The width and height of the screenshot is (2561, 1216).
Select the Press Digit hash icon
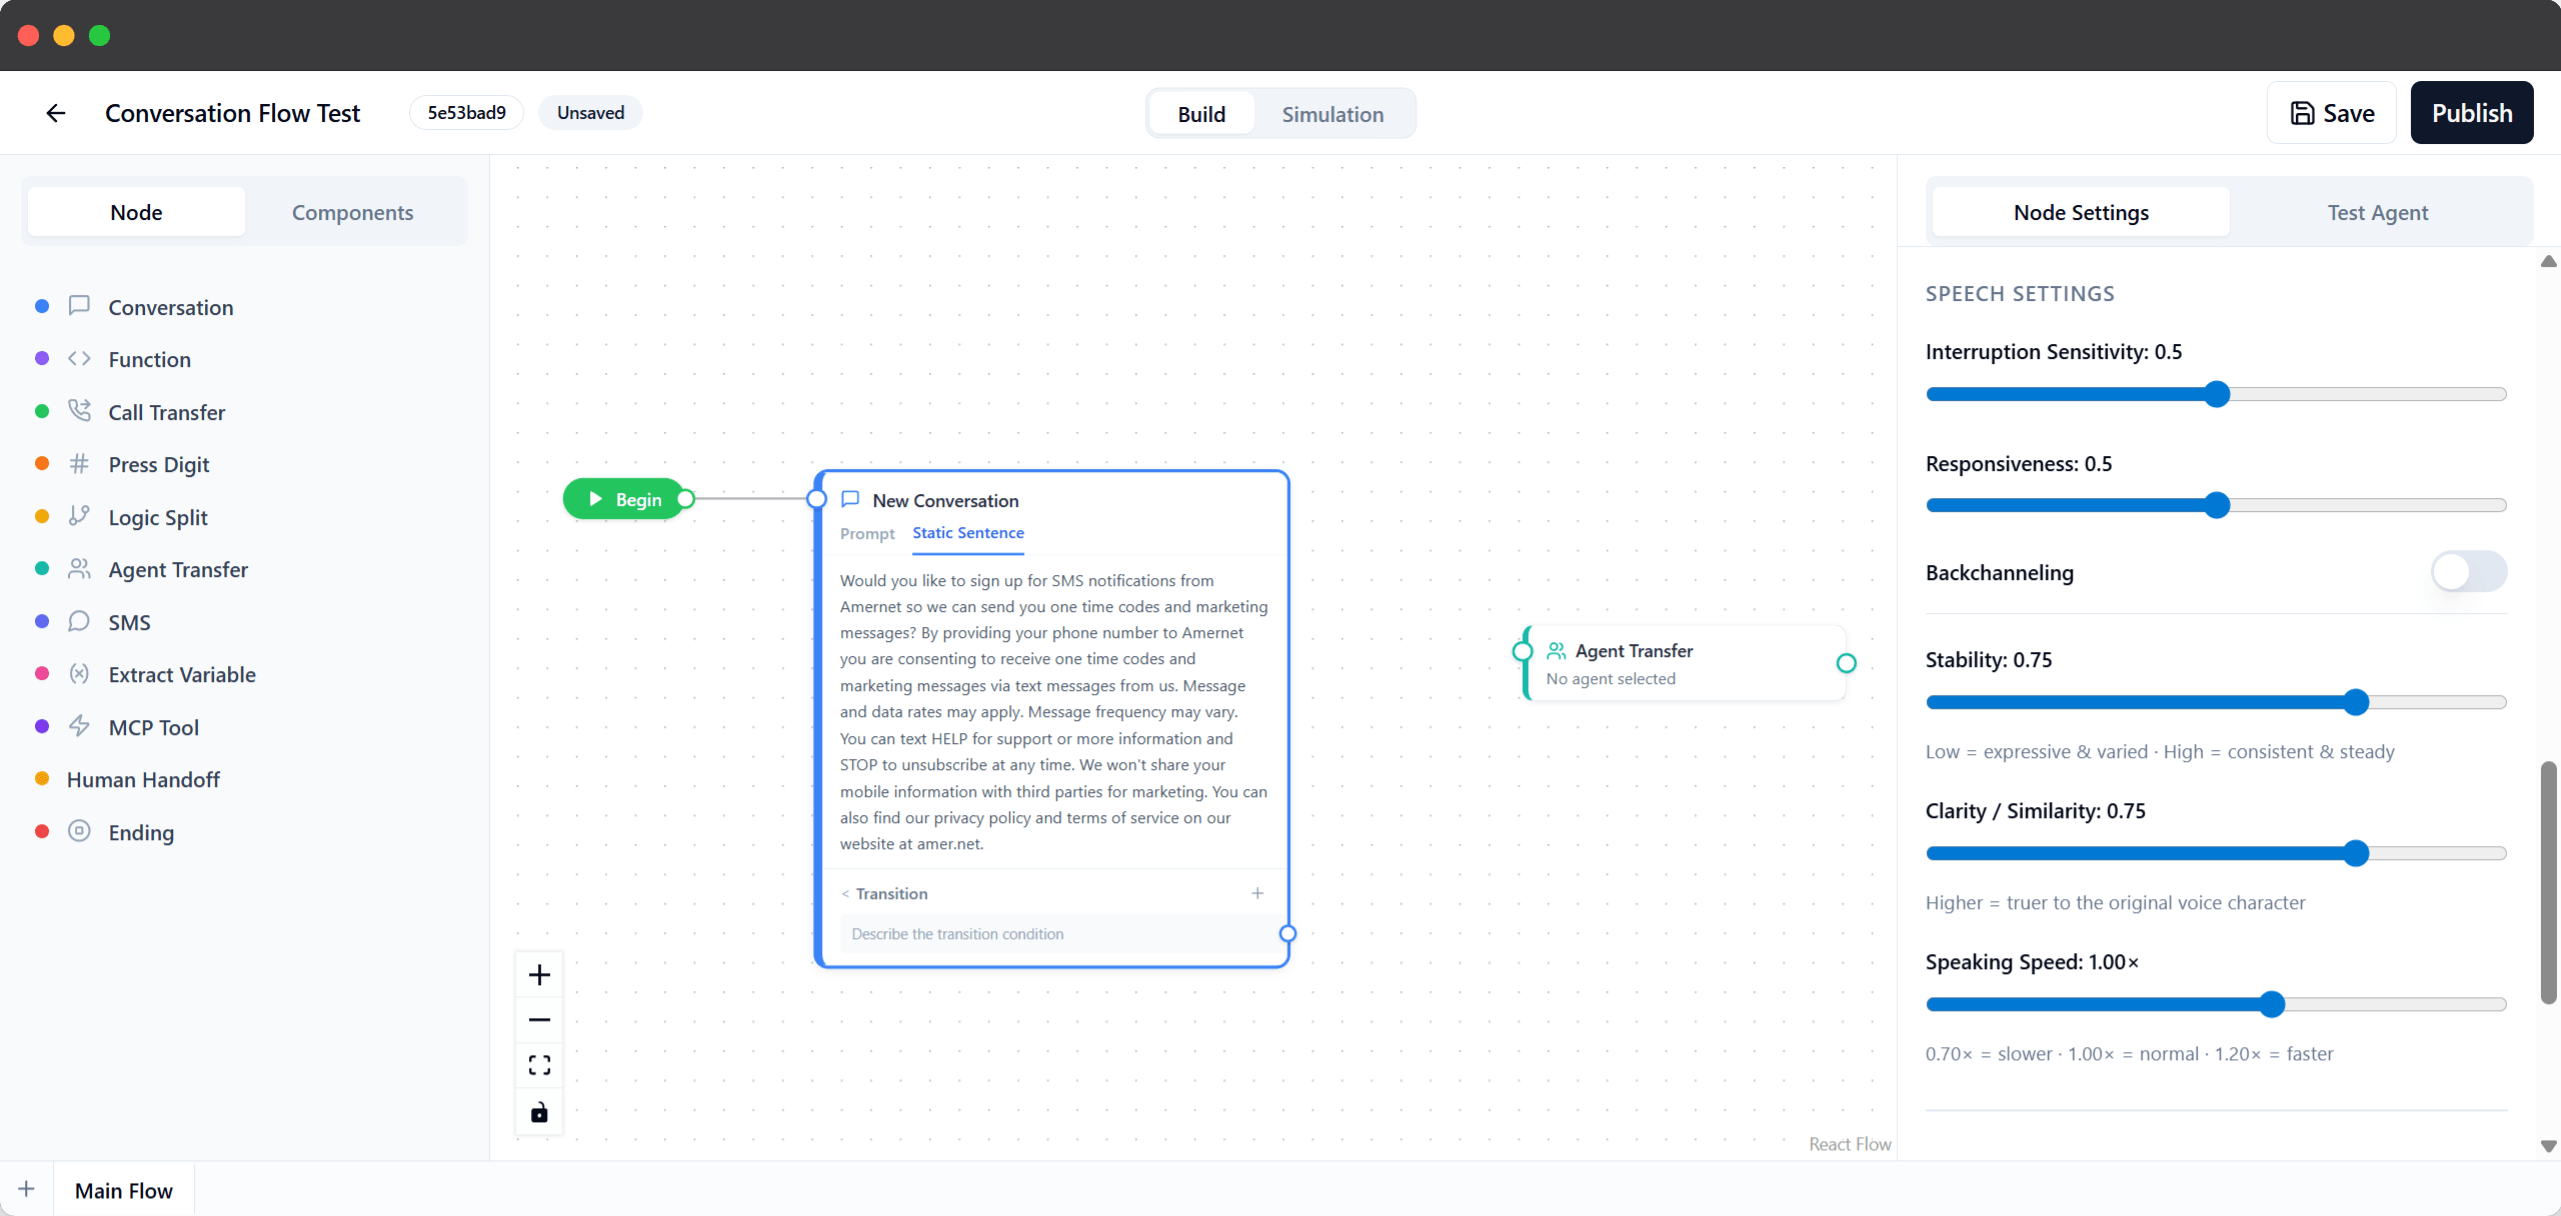(x=79, y=463)
